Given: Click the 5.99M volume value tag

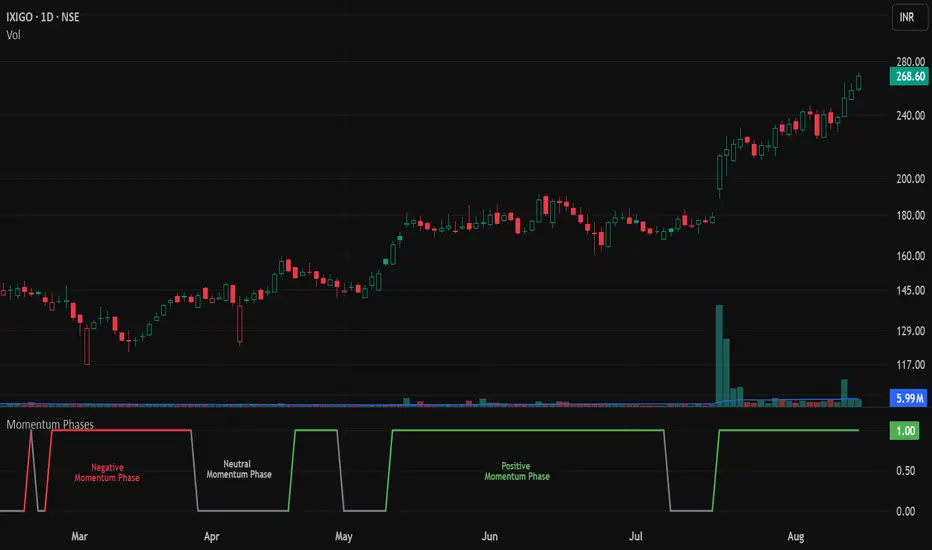Looking at the screenshot, I should [x=909, y=398].
